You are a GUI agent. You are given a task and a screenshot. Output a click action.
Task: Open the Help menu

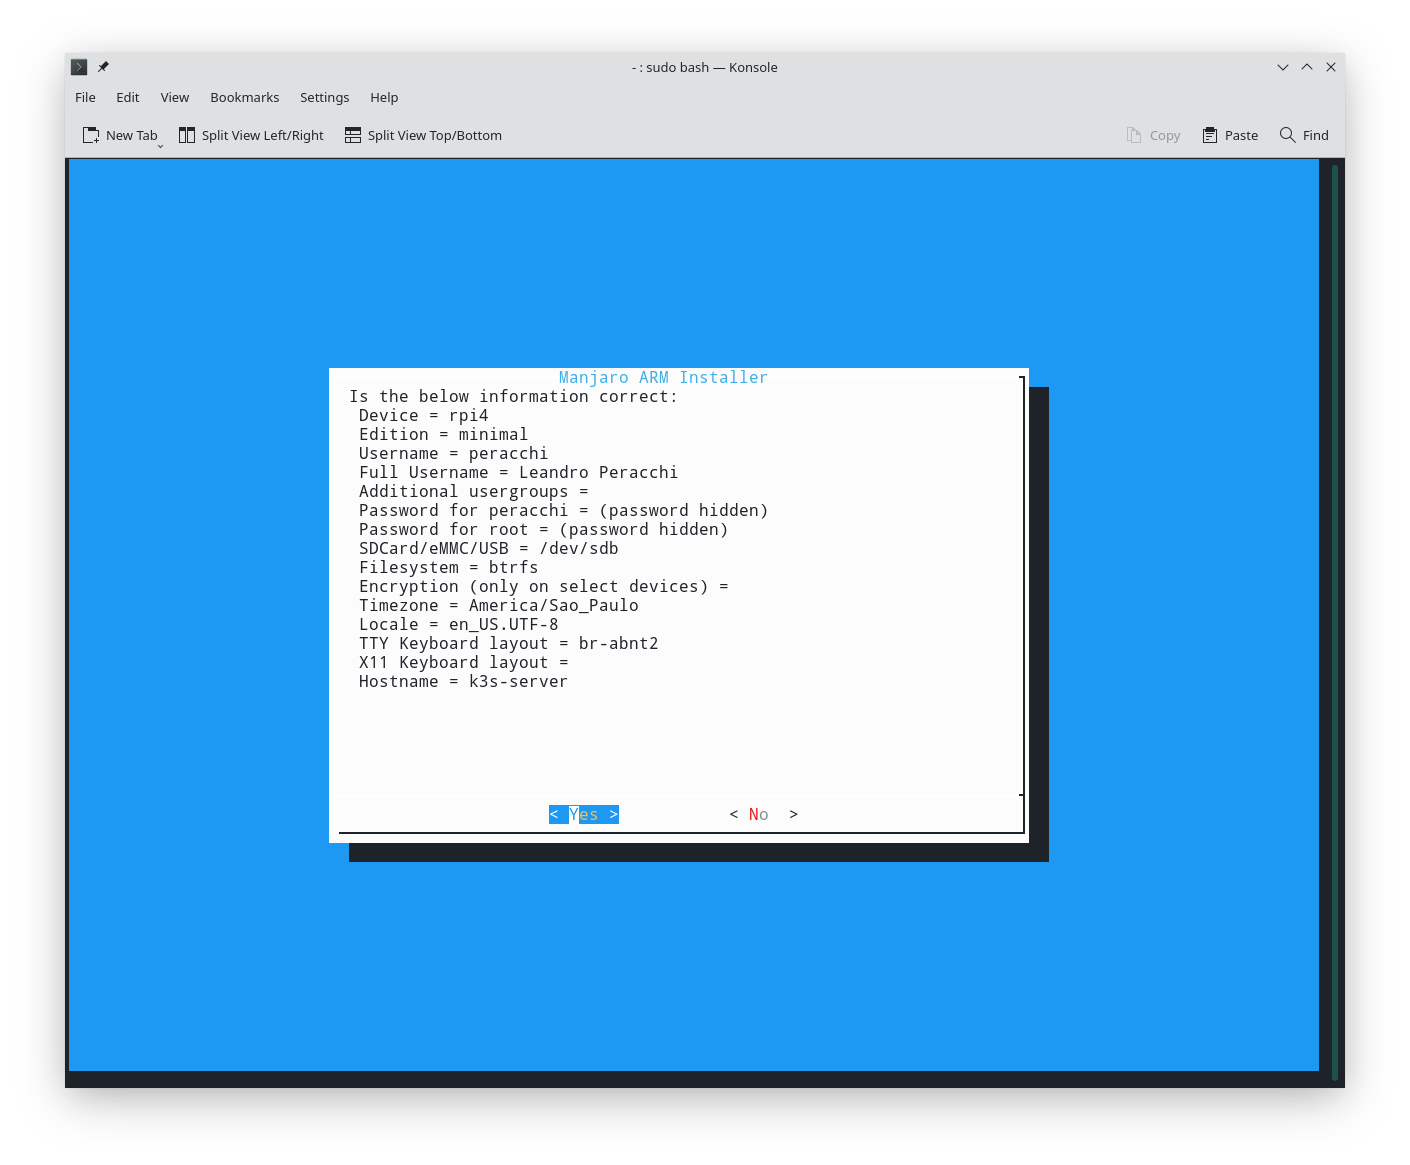tap(384, 97)
